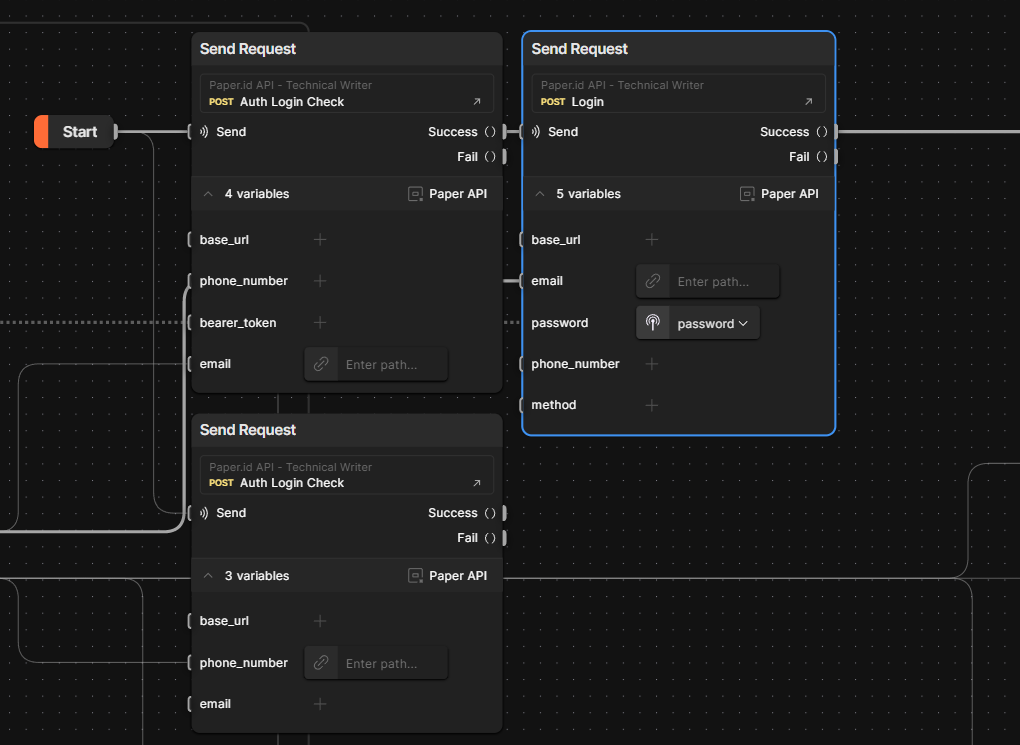This screenshot has width=1020, height=745.
Task: Click the plus beside phone_number in the 4 variables block
Action: pyautogui.click(x=320, y=281)
